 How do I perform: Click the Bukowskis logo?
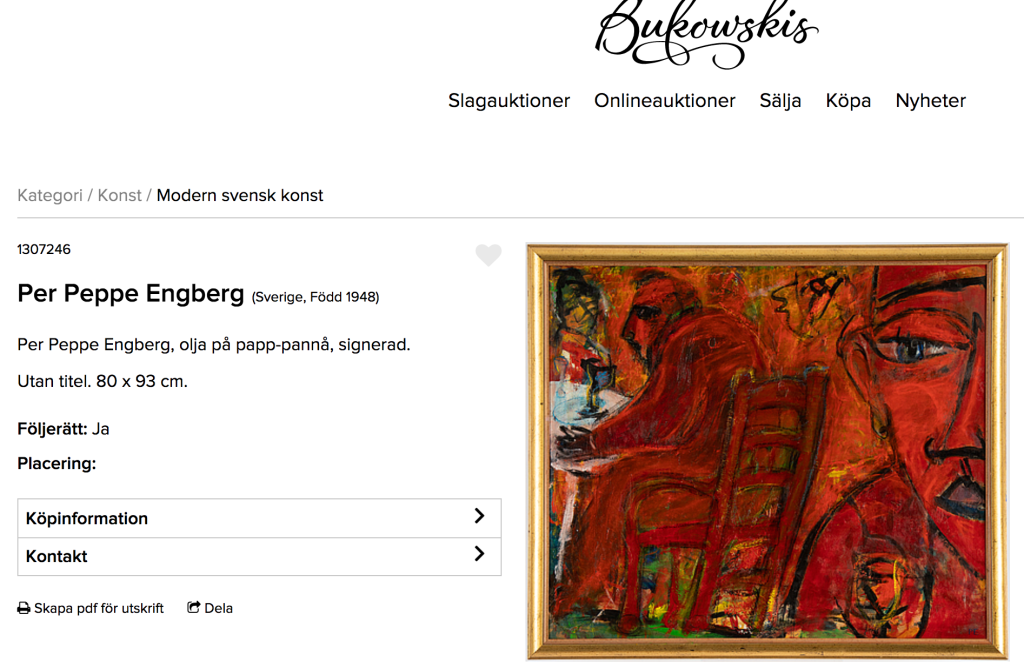(x=706, y=33)
